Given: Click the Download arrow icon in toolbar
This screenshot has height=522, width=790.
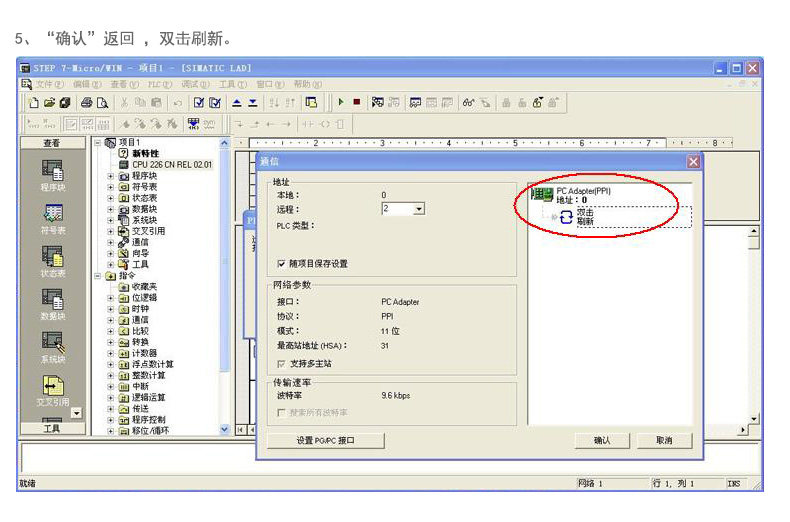Looking at the screenshot, I should [x=252, y=103].
